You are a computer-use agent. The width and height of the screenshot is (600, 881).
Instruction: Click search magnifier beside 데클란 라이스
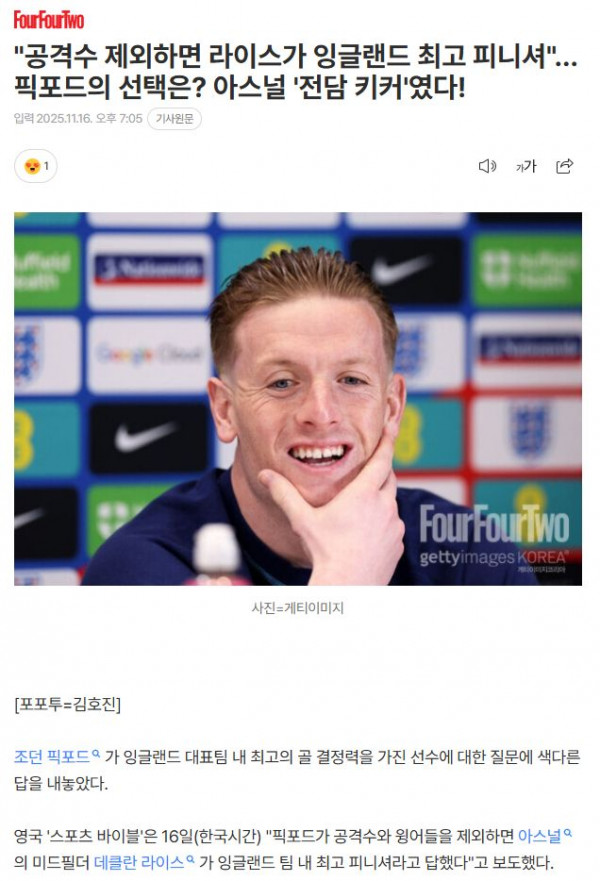pos(190,859)
